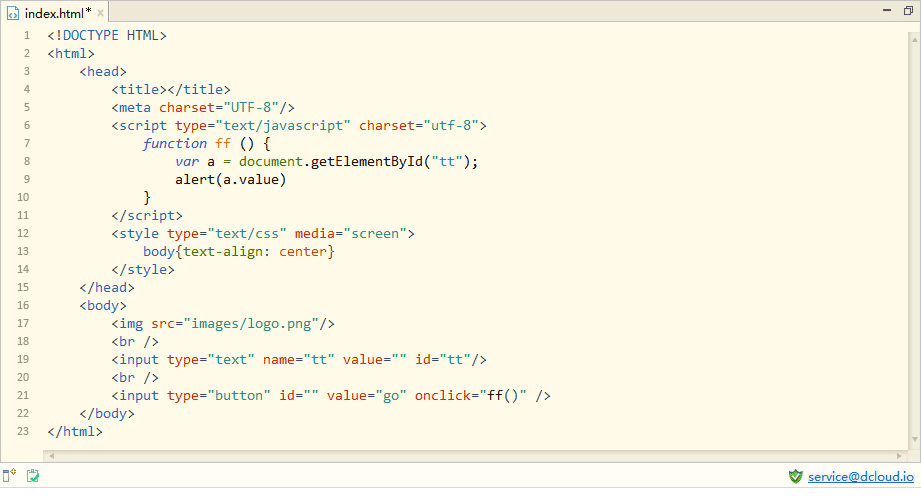The image size is (921, 499).
Task: Click the vertical scrollbar up arrow
Action: click(915, 39)
